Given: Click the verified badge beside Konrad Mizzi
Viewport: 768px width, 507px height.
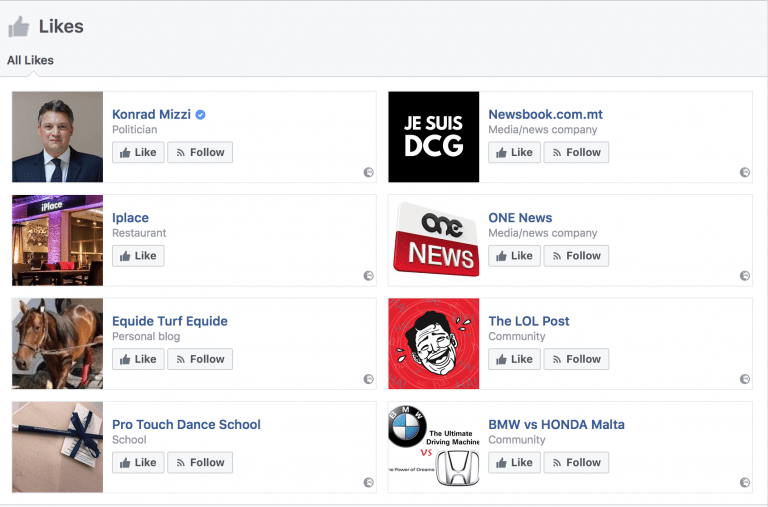Looking at the screenshot, I should pyautogui.click(x=200, y=115).
